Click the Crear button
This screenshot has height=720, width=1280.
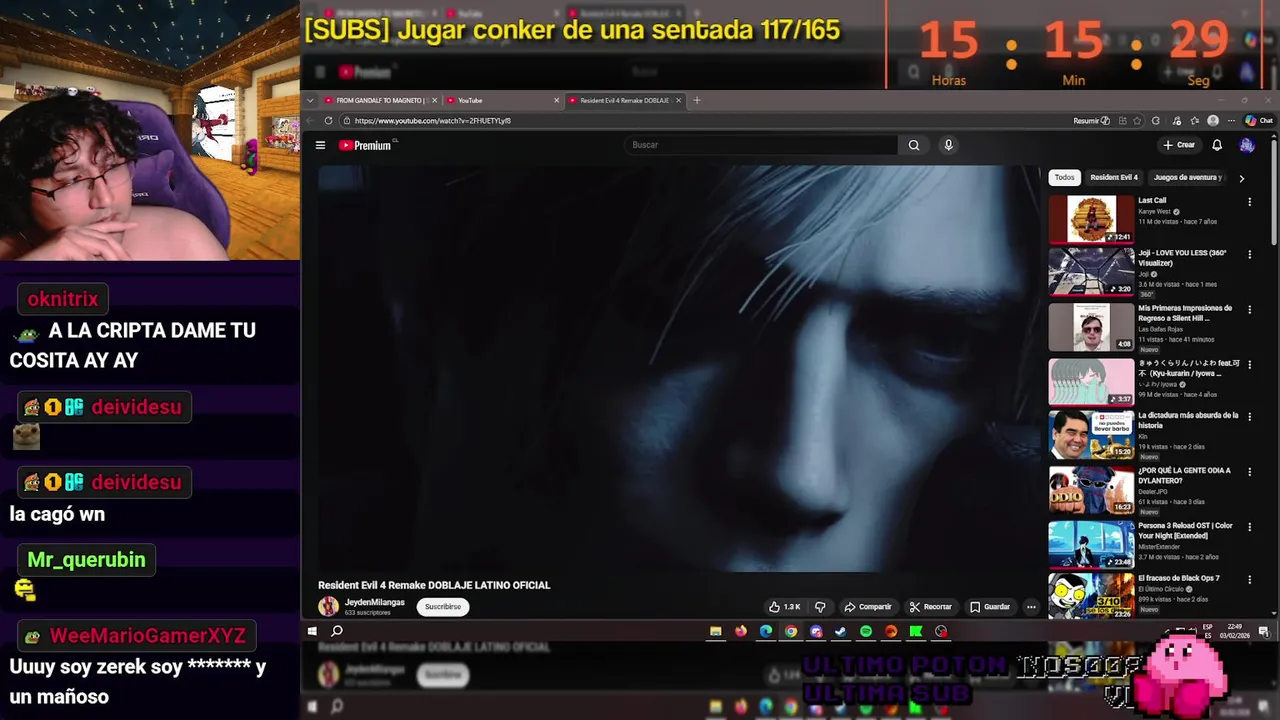point(1179,145)
